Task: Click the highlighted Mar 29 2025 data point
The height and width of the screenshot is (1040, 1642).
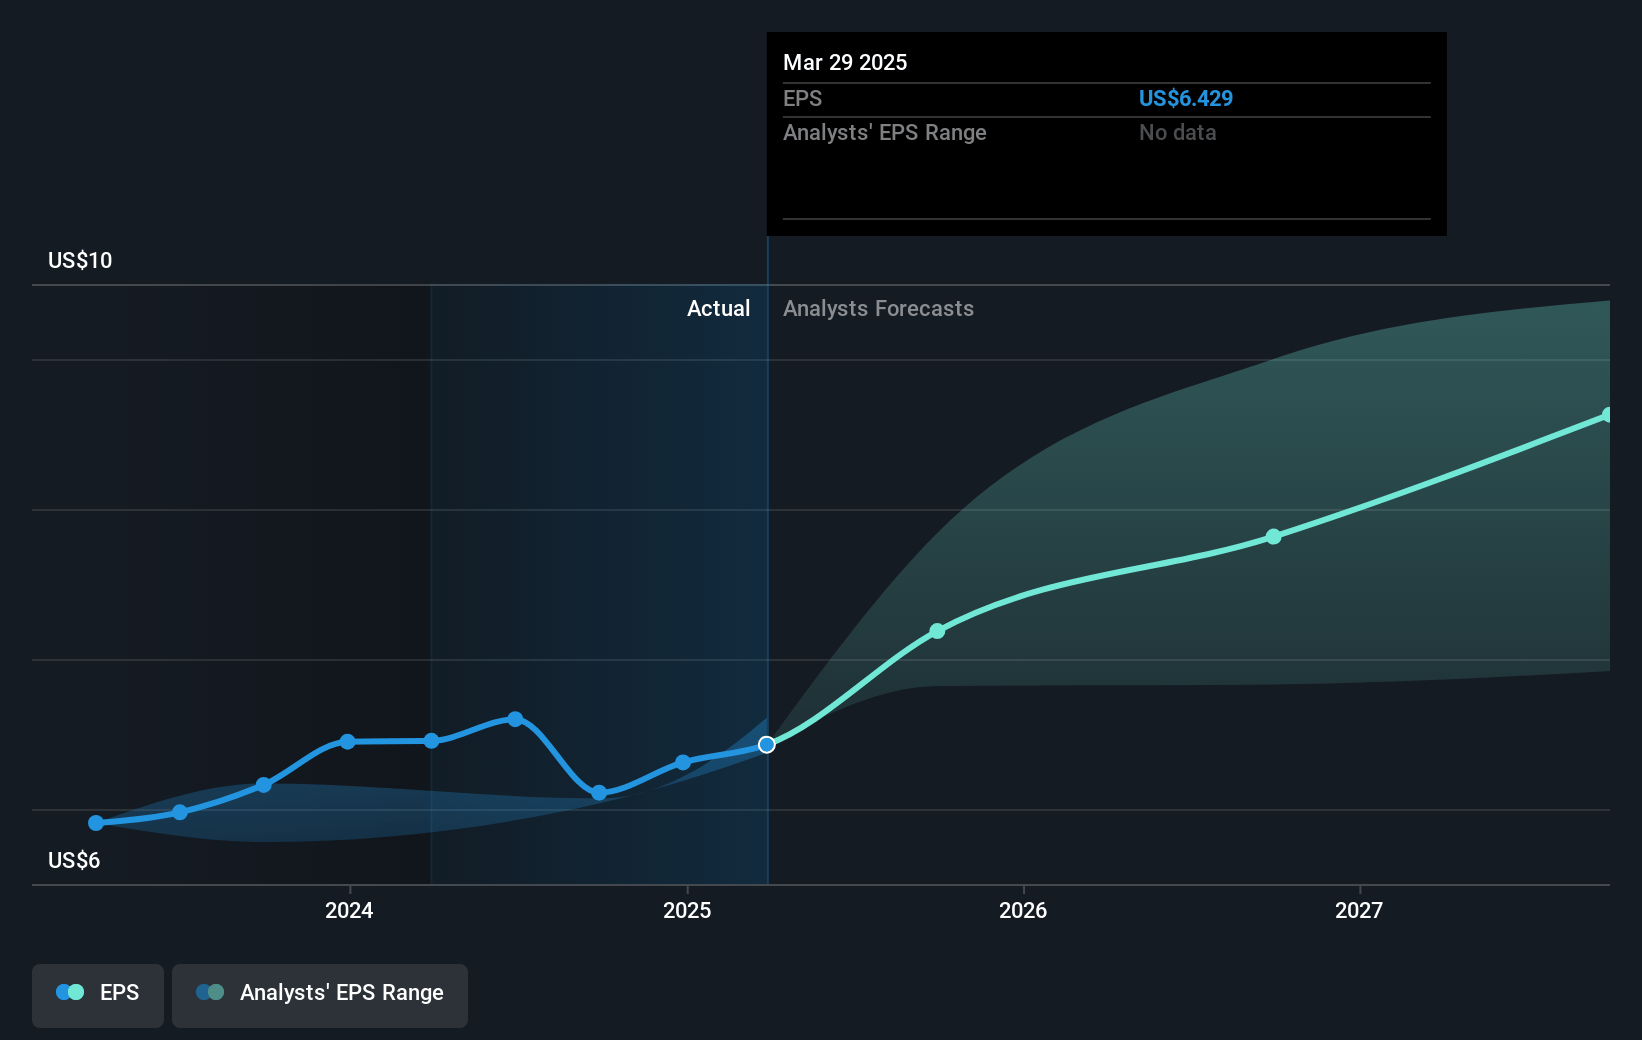Action: (x=767, y=745)
